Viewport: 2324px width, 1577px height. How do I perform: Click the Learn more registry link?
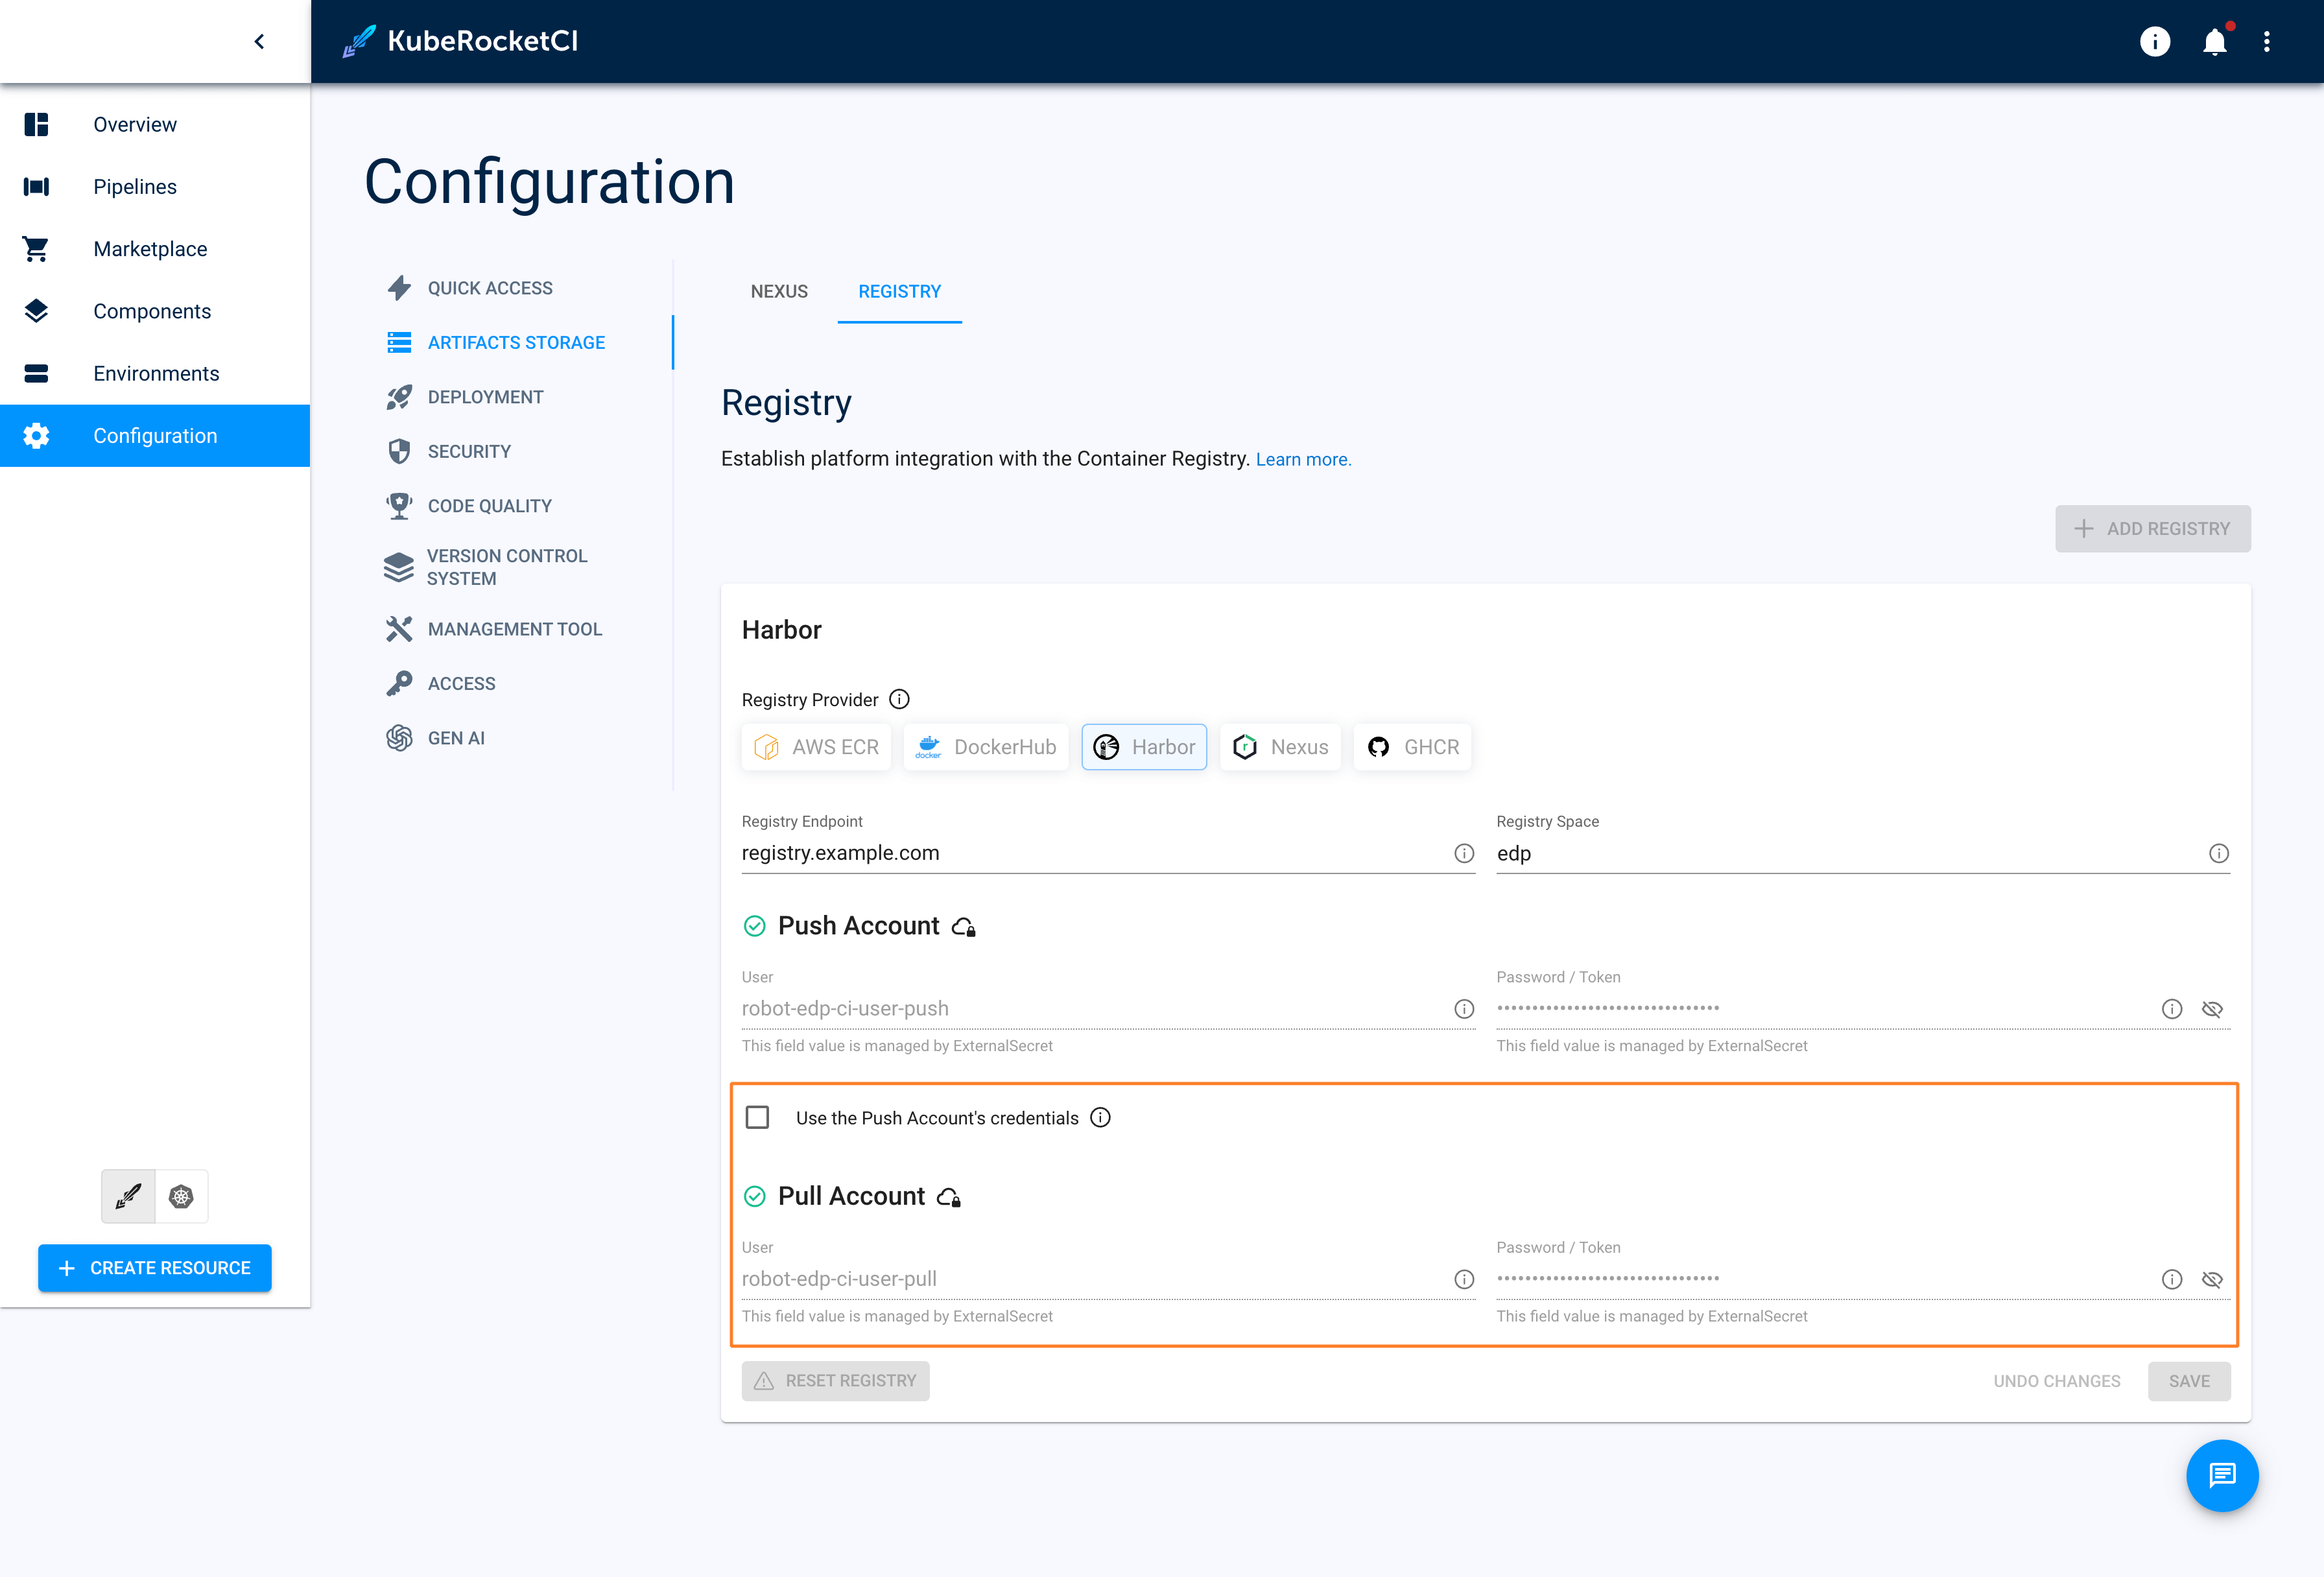click(x=1302, y=459)
